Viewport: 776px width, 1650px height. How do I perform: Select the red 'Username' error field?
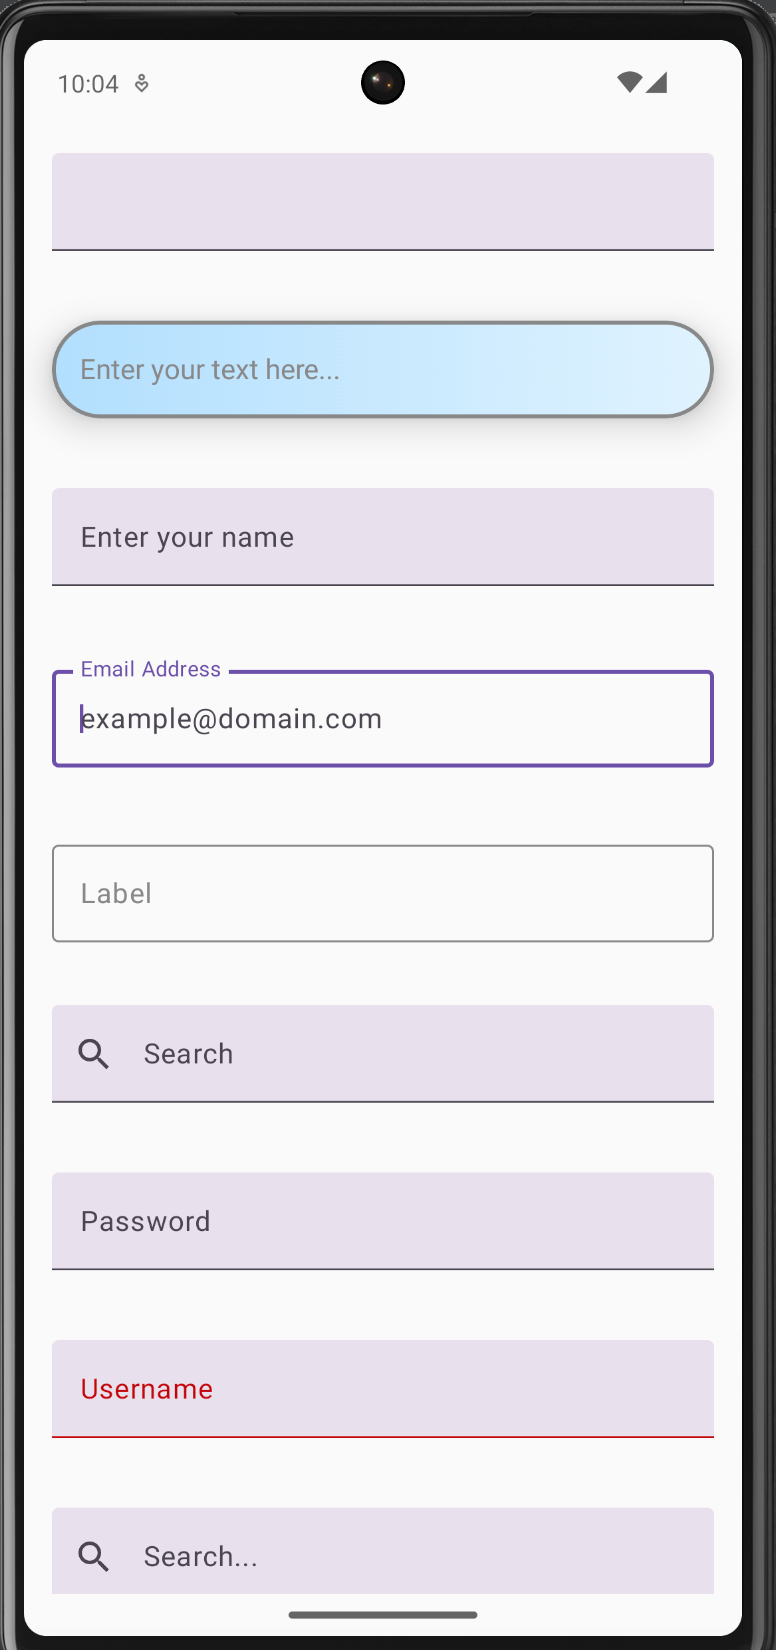click(x=383, y=1389)
